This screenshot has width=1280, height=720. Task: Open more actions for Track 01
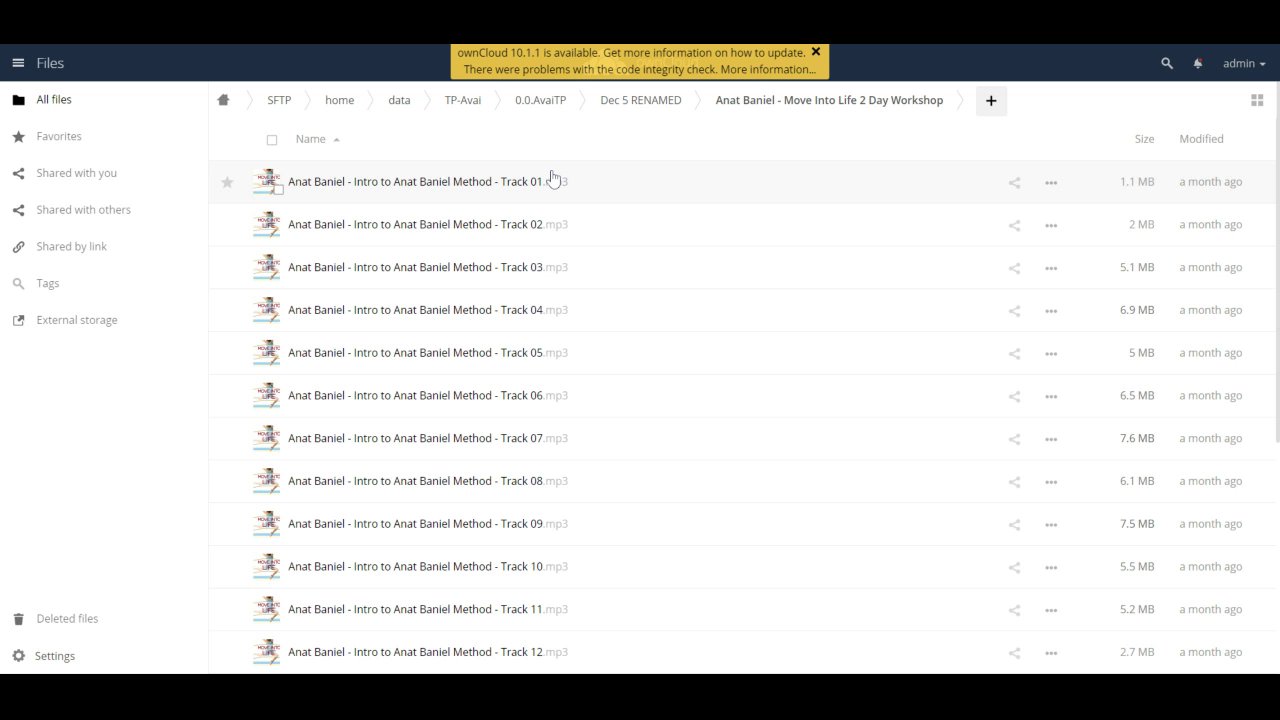pos(1051,183)
